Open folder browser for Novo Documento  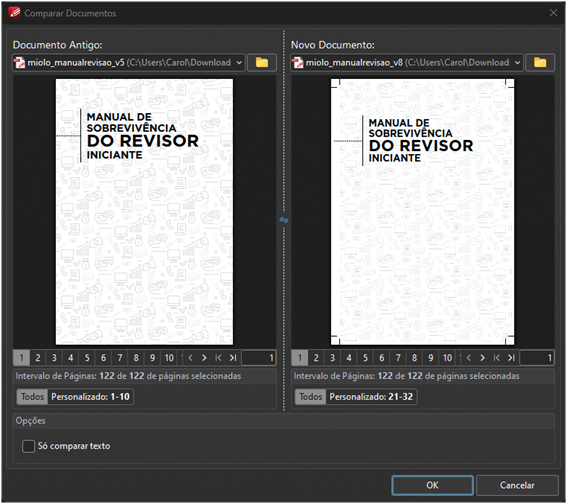[540, 63]
